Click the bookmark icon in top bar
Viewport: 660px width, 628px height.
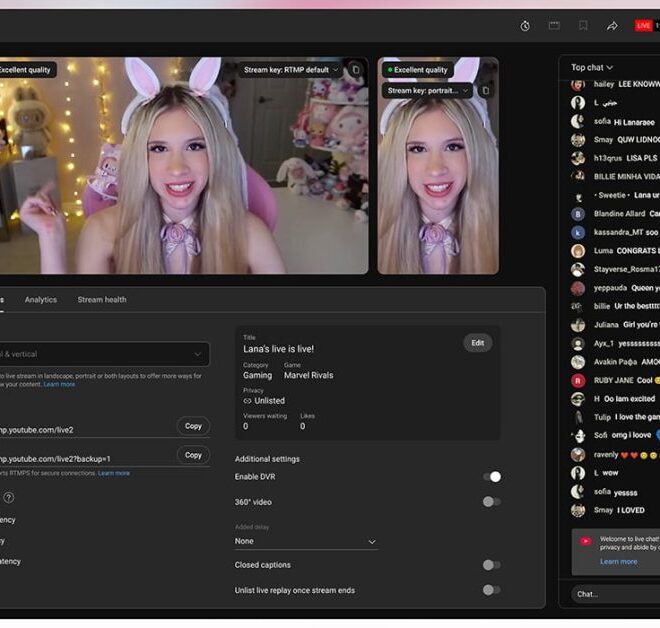[583, 26]
